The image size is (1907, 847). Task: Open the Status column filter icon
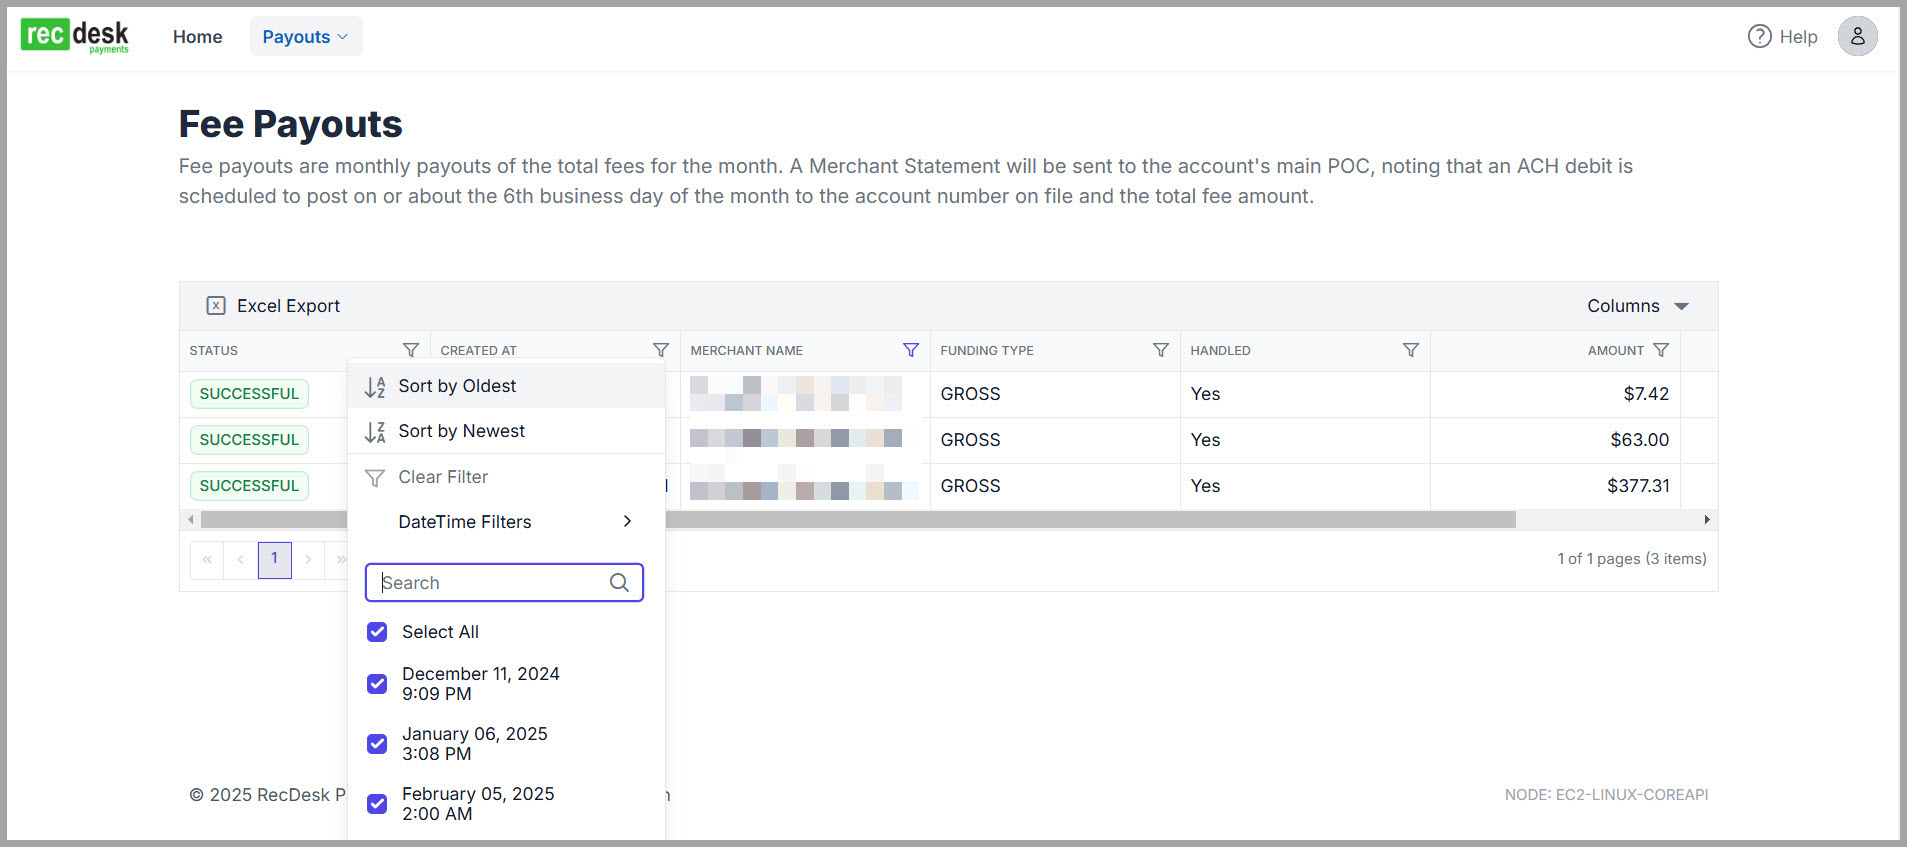pos(410,350)
